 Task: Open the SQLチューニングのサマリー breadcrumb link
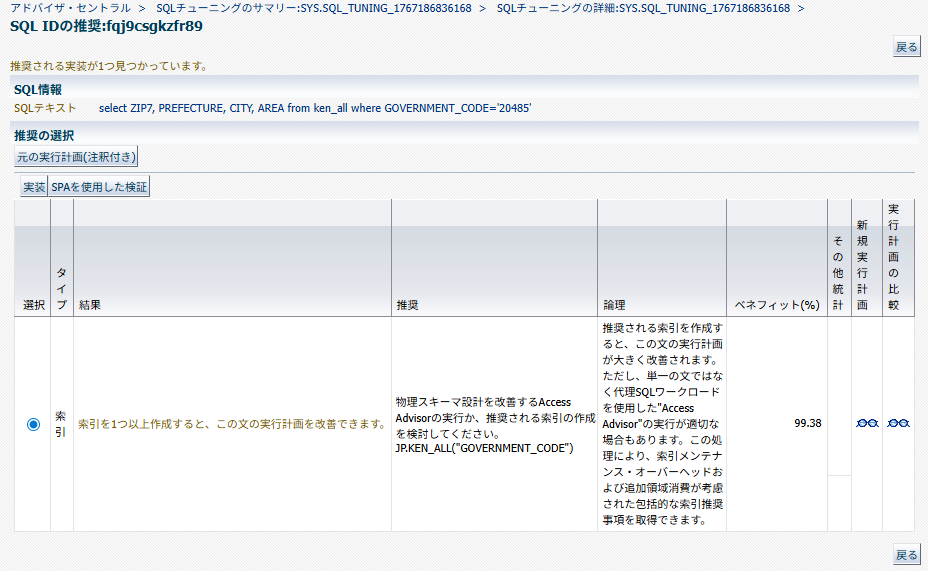pos(313,8)
